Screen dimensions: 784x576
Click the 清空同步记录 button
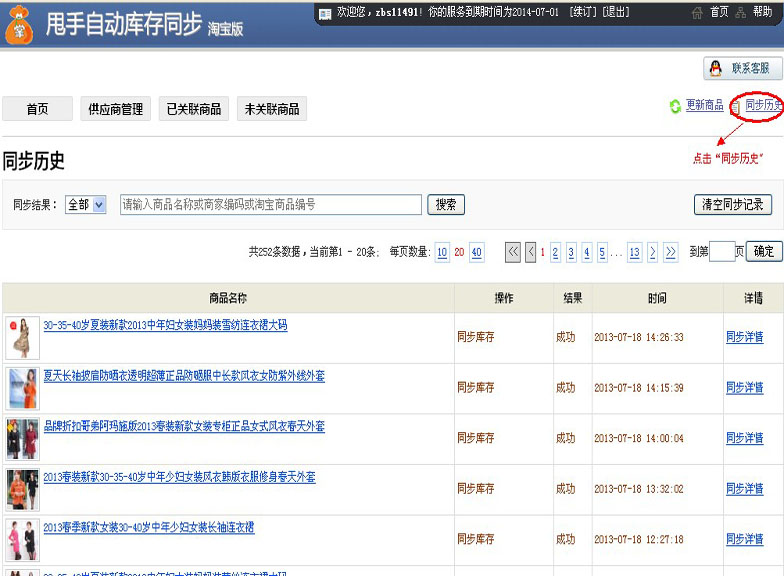732,204
